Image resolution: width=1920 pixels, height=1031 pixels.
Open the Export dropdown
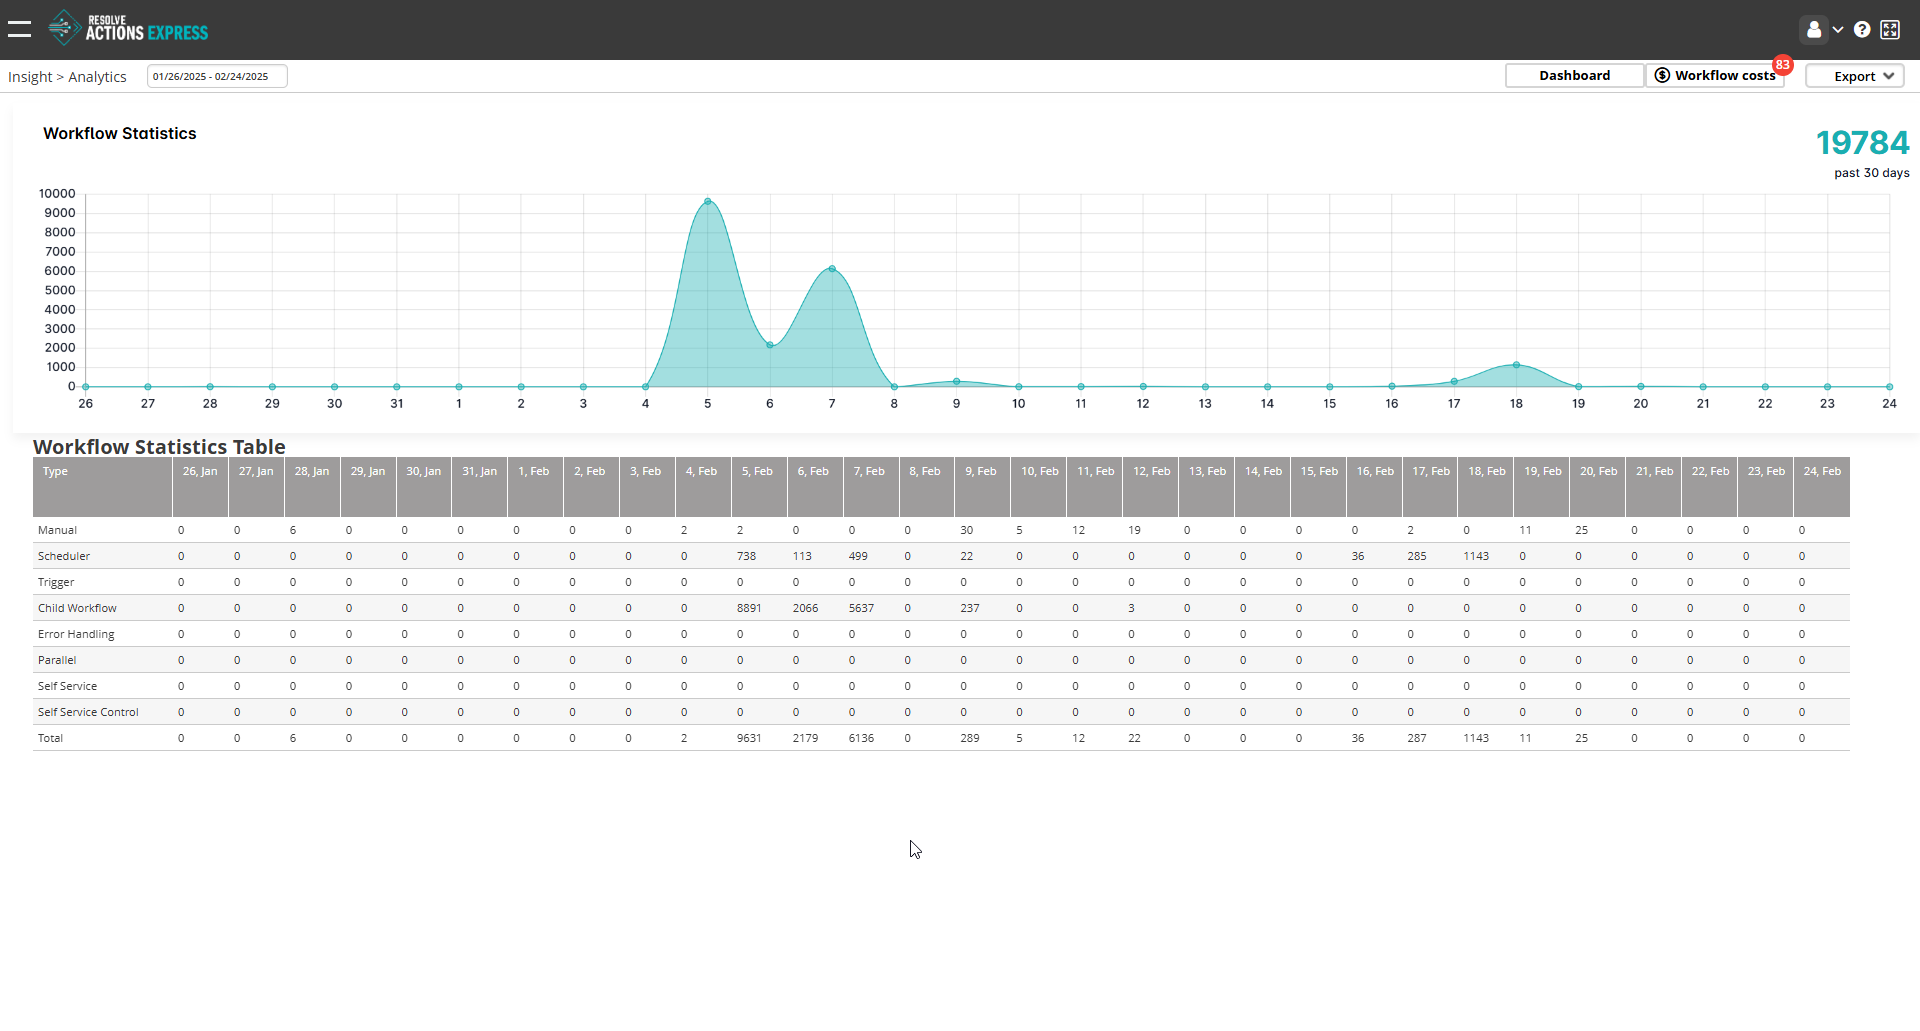point(1854,75)
